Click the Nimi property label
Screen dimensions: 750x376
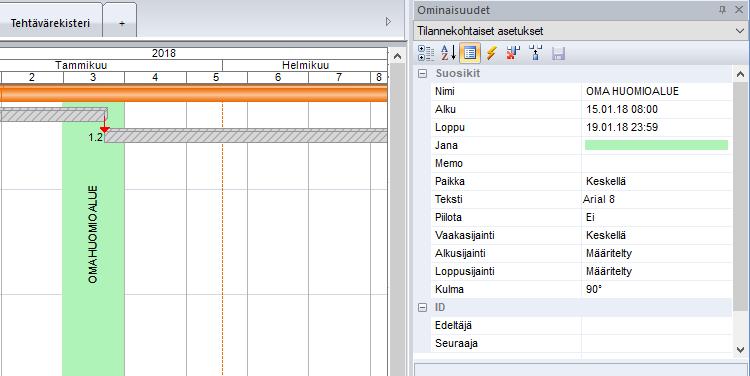coord(445,91)
